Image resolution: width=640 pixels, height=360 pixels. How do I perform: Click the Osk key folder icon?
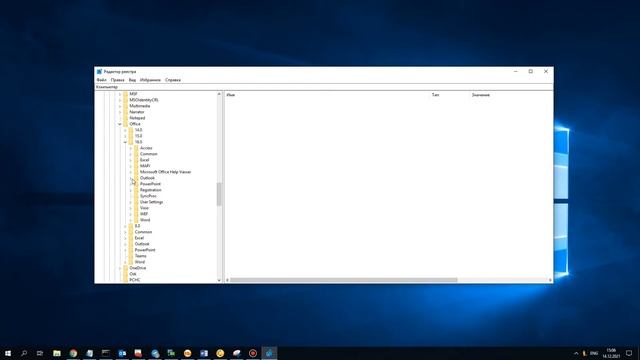tap(126, 274)
